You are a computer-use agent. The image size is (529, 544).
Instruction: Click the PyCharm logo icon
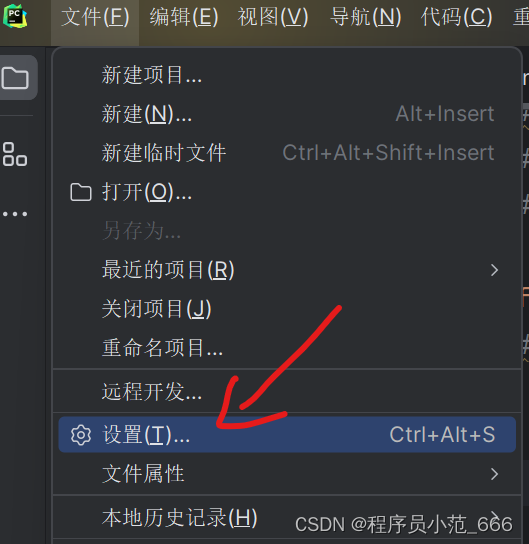point(15,16)
